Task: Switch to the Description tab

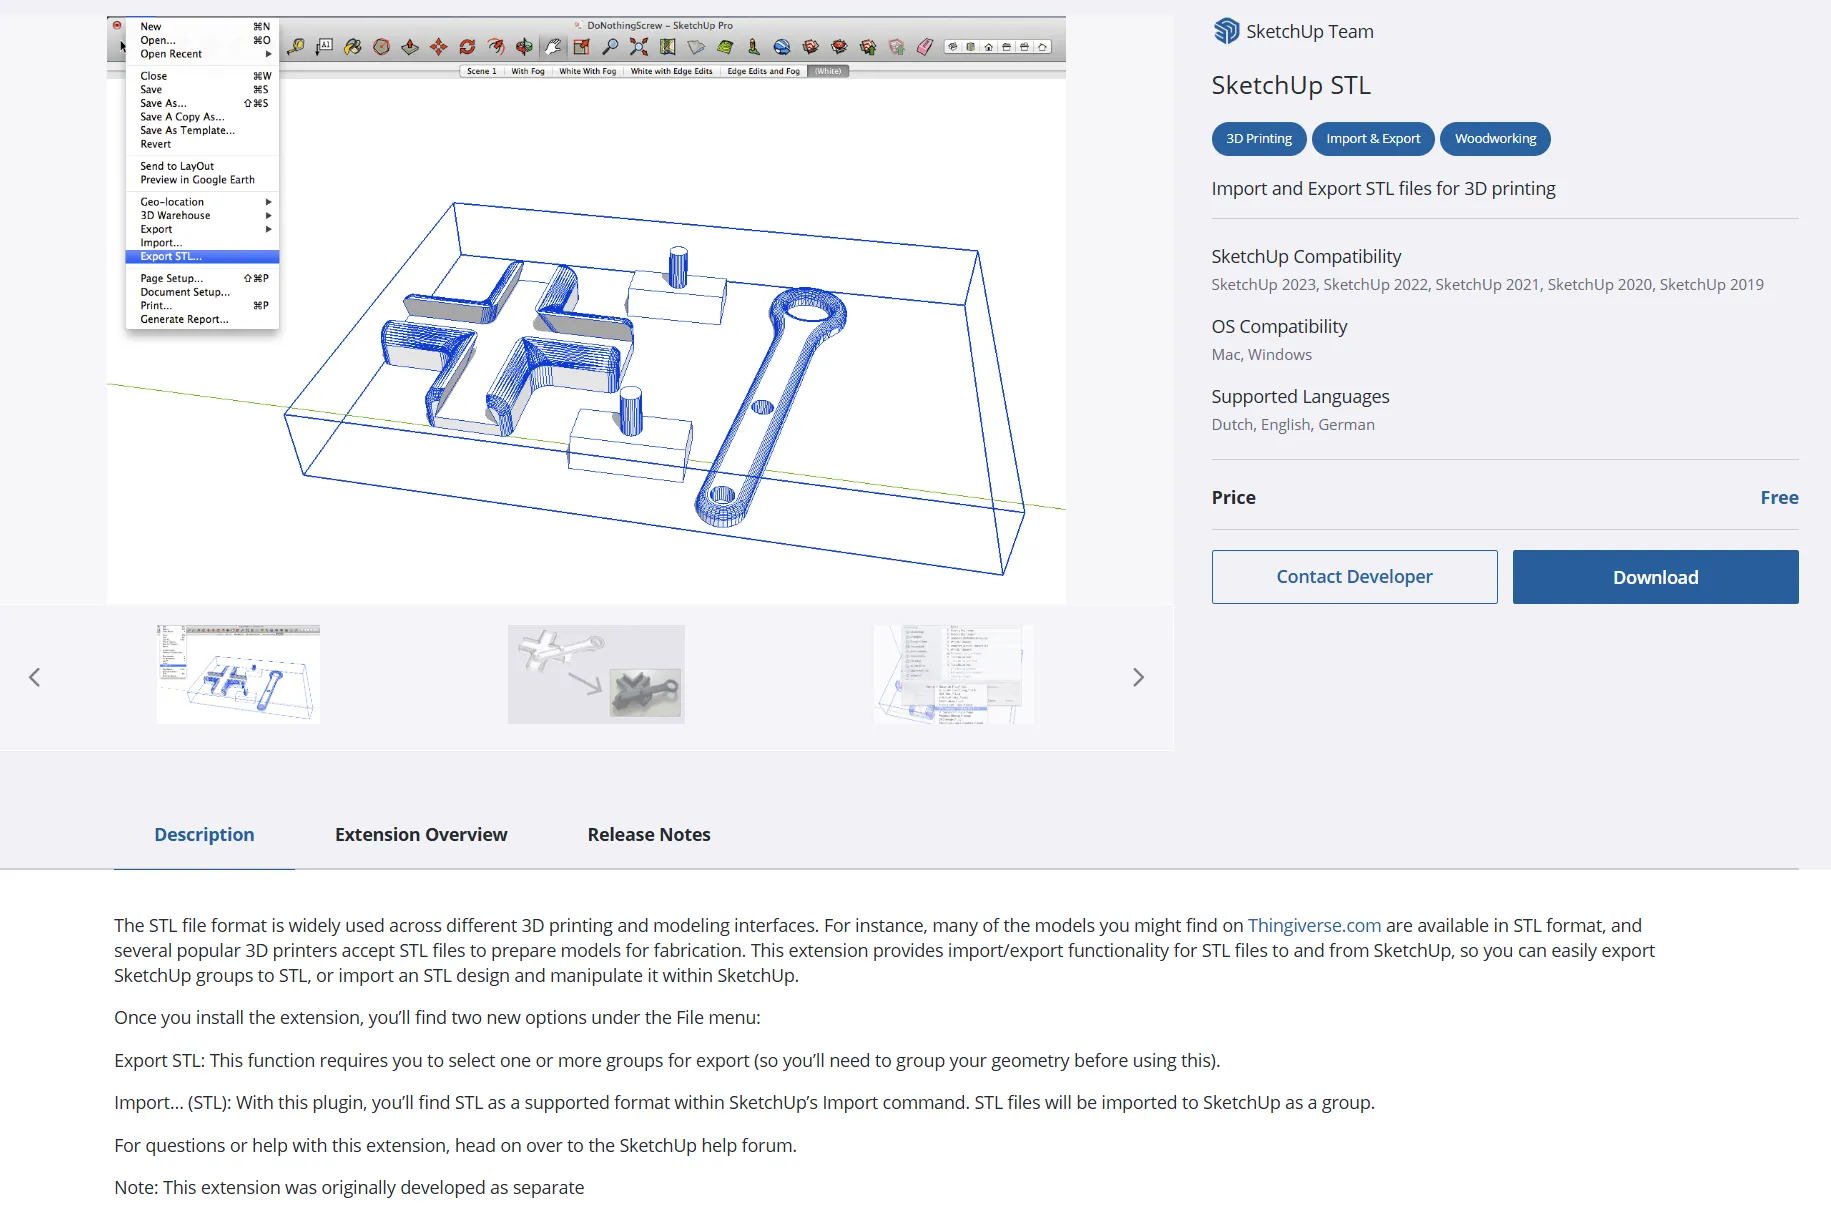Action: coord(204,835)
